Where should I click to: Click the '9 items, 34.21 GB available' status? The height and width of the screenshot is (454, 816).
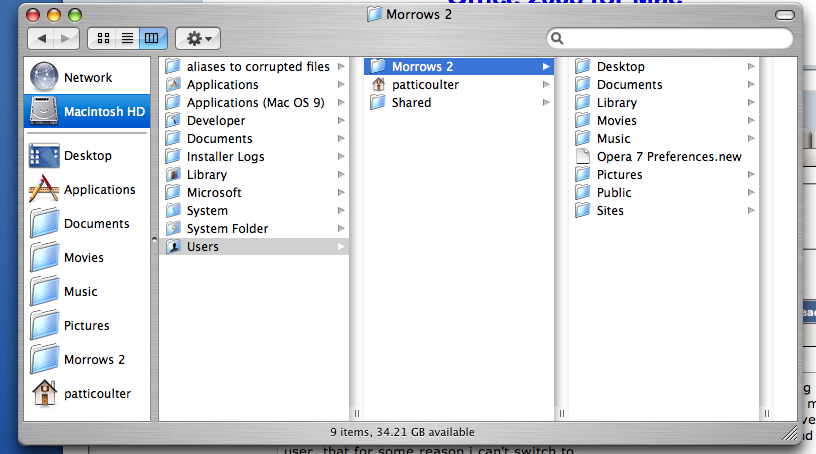pyautogui.click(x=402, y=432)
